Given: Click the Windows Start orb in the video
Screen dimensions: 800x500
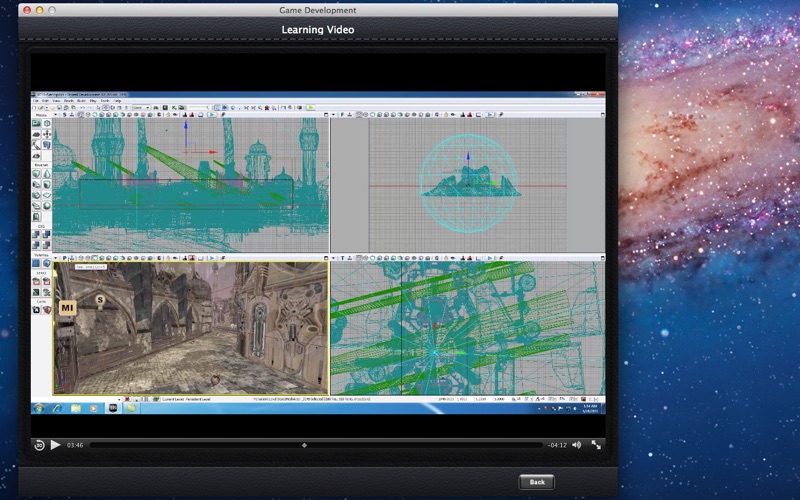Looking at the screenshot, I should tap(39, 408).
